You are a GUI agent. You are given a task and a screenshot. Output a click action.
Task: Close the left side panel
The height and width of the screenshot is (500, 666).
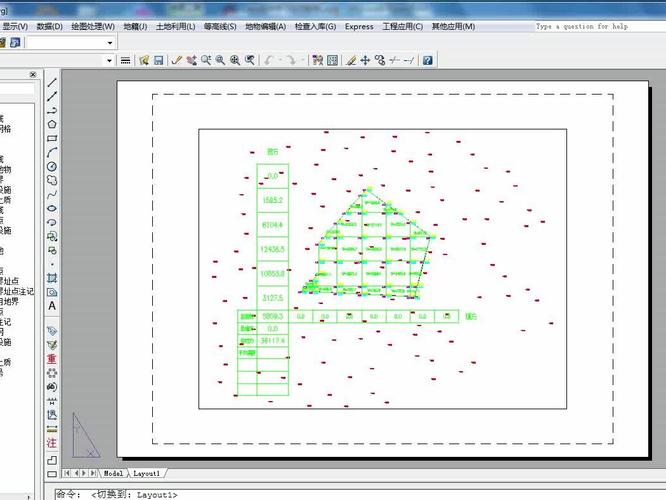pyautogui.click(x=33, y=75)
